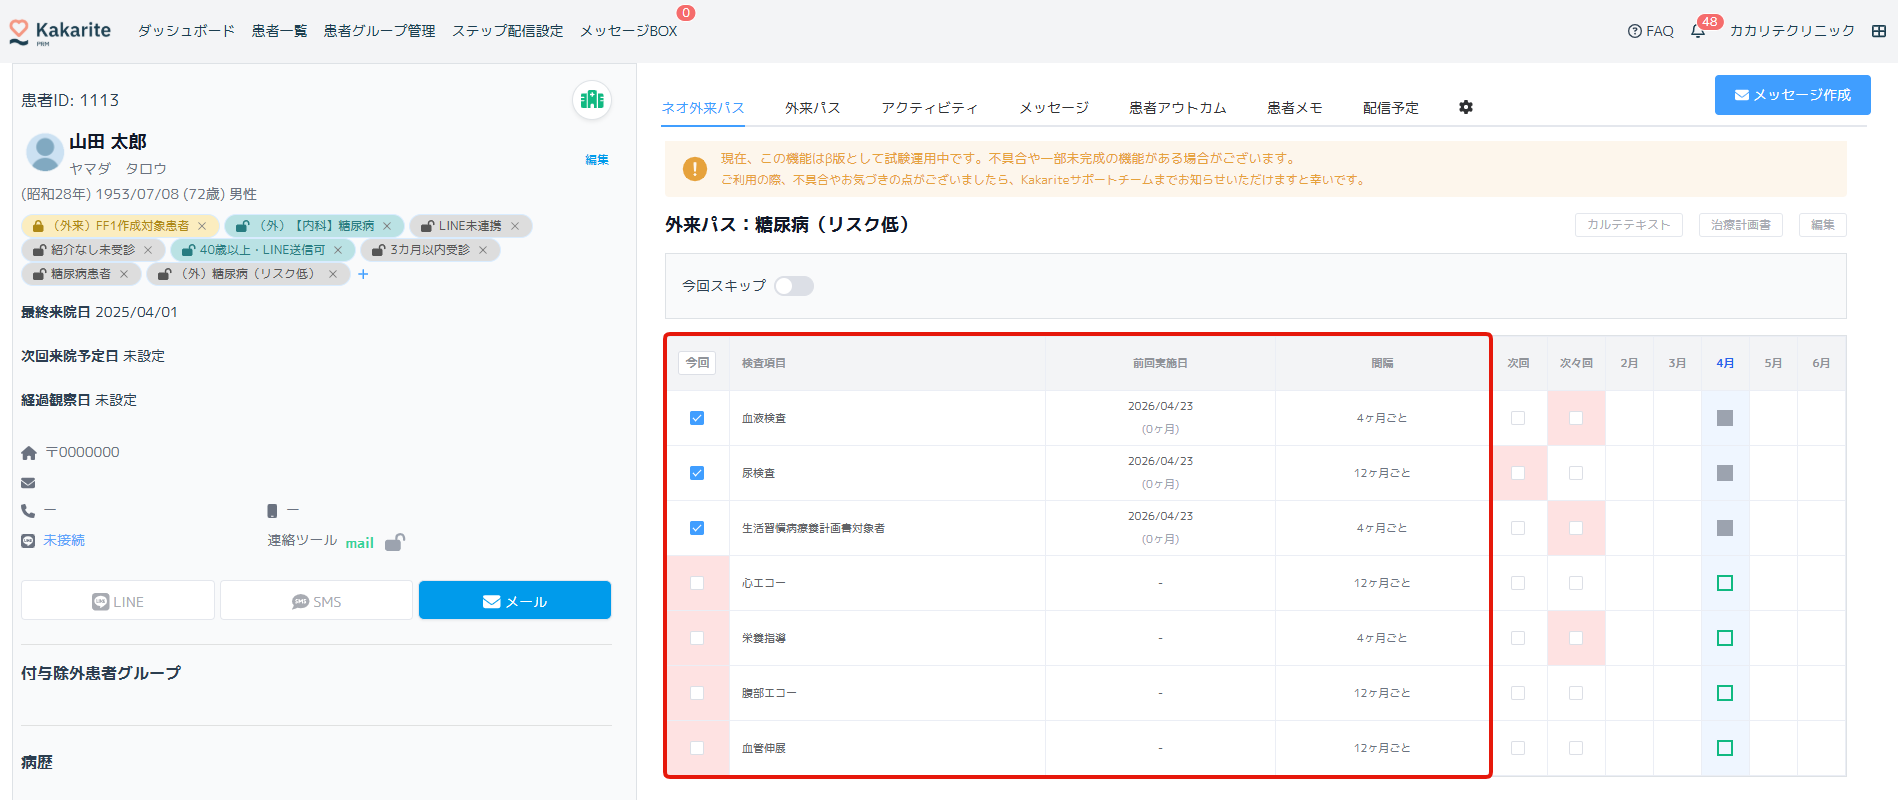Click the grid layout icon in top-right corner
Screen dimensions: 1898x800
1879,31
